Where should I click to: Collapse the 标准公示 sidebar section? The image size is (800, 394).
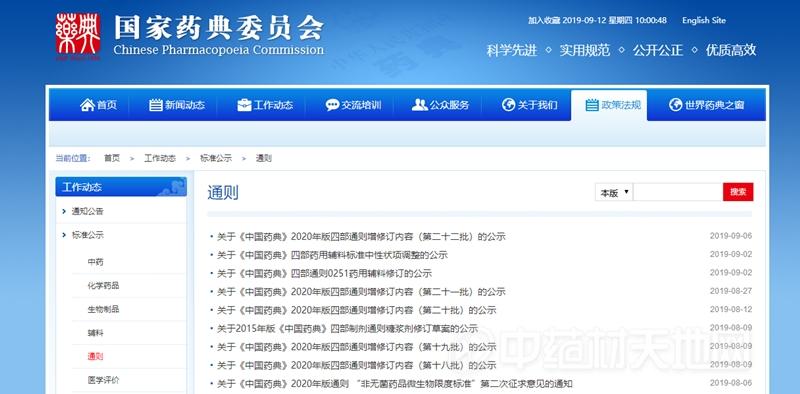pos(121,235)
